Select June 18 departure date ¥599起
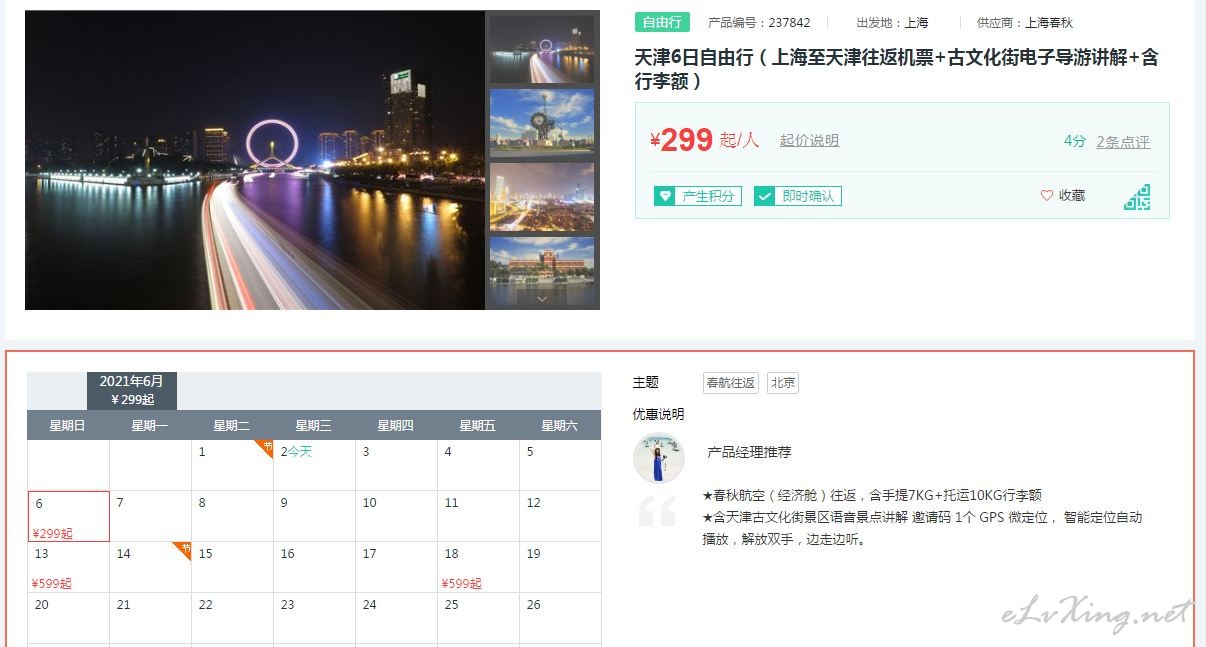The image size is (1206, 647). tap(478, 567)
